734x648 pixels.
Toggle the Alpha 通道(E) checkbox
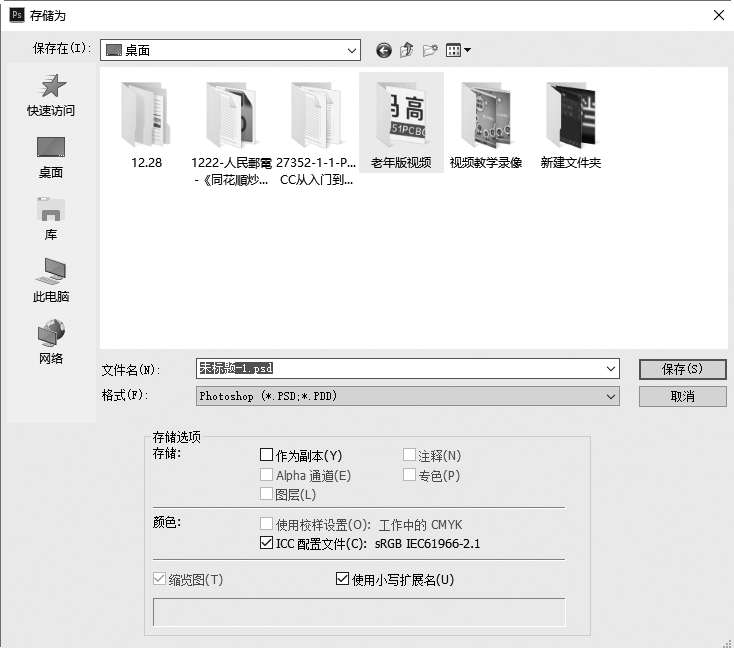click(266, 475)
